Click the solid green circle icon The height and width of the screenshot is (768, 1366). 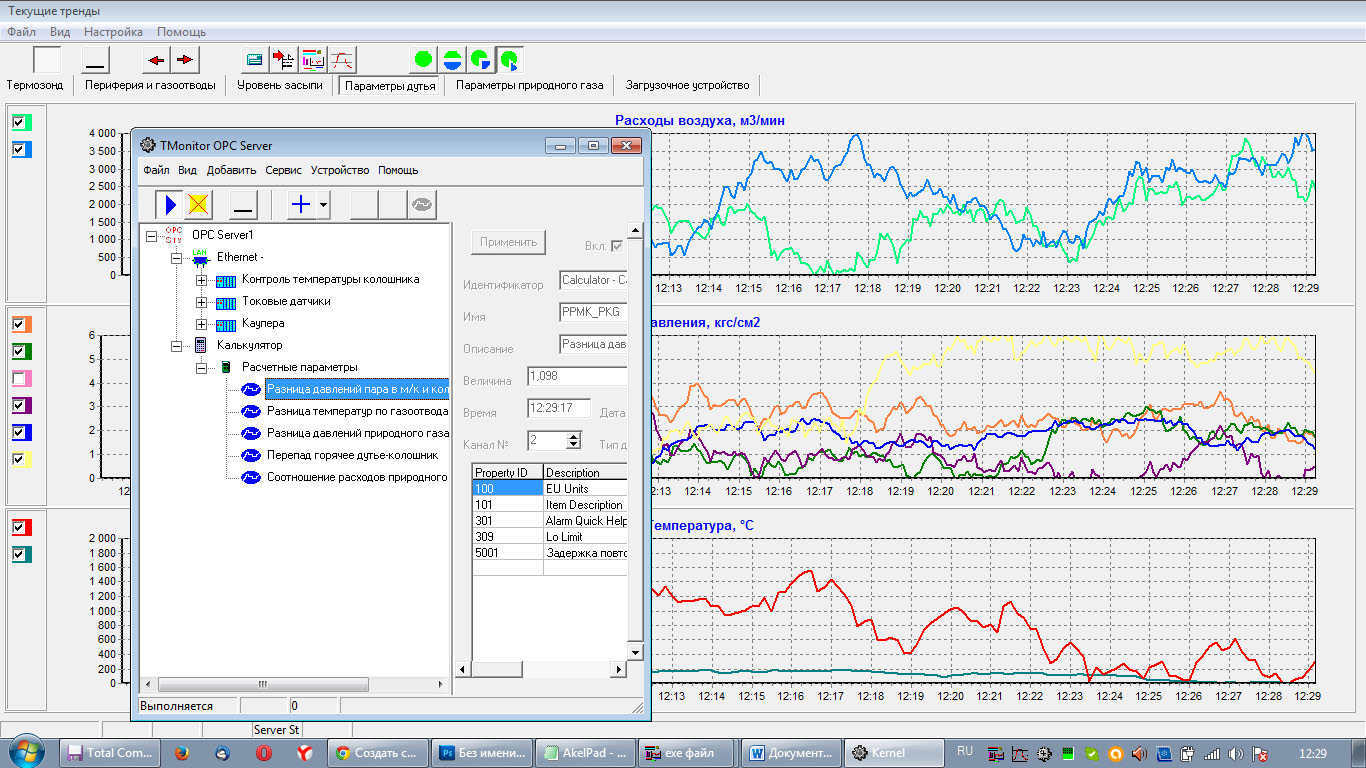[x=423, y=60]
